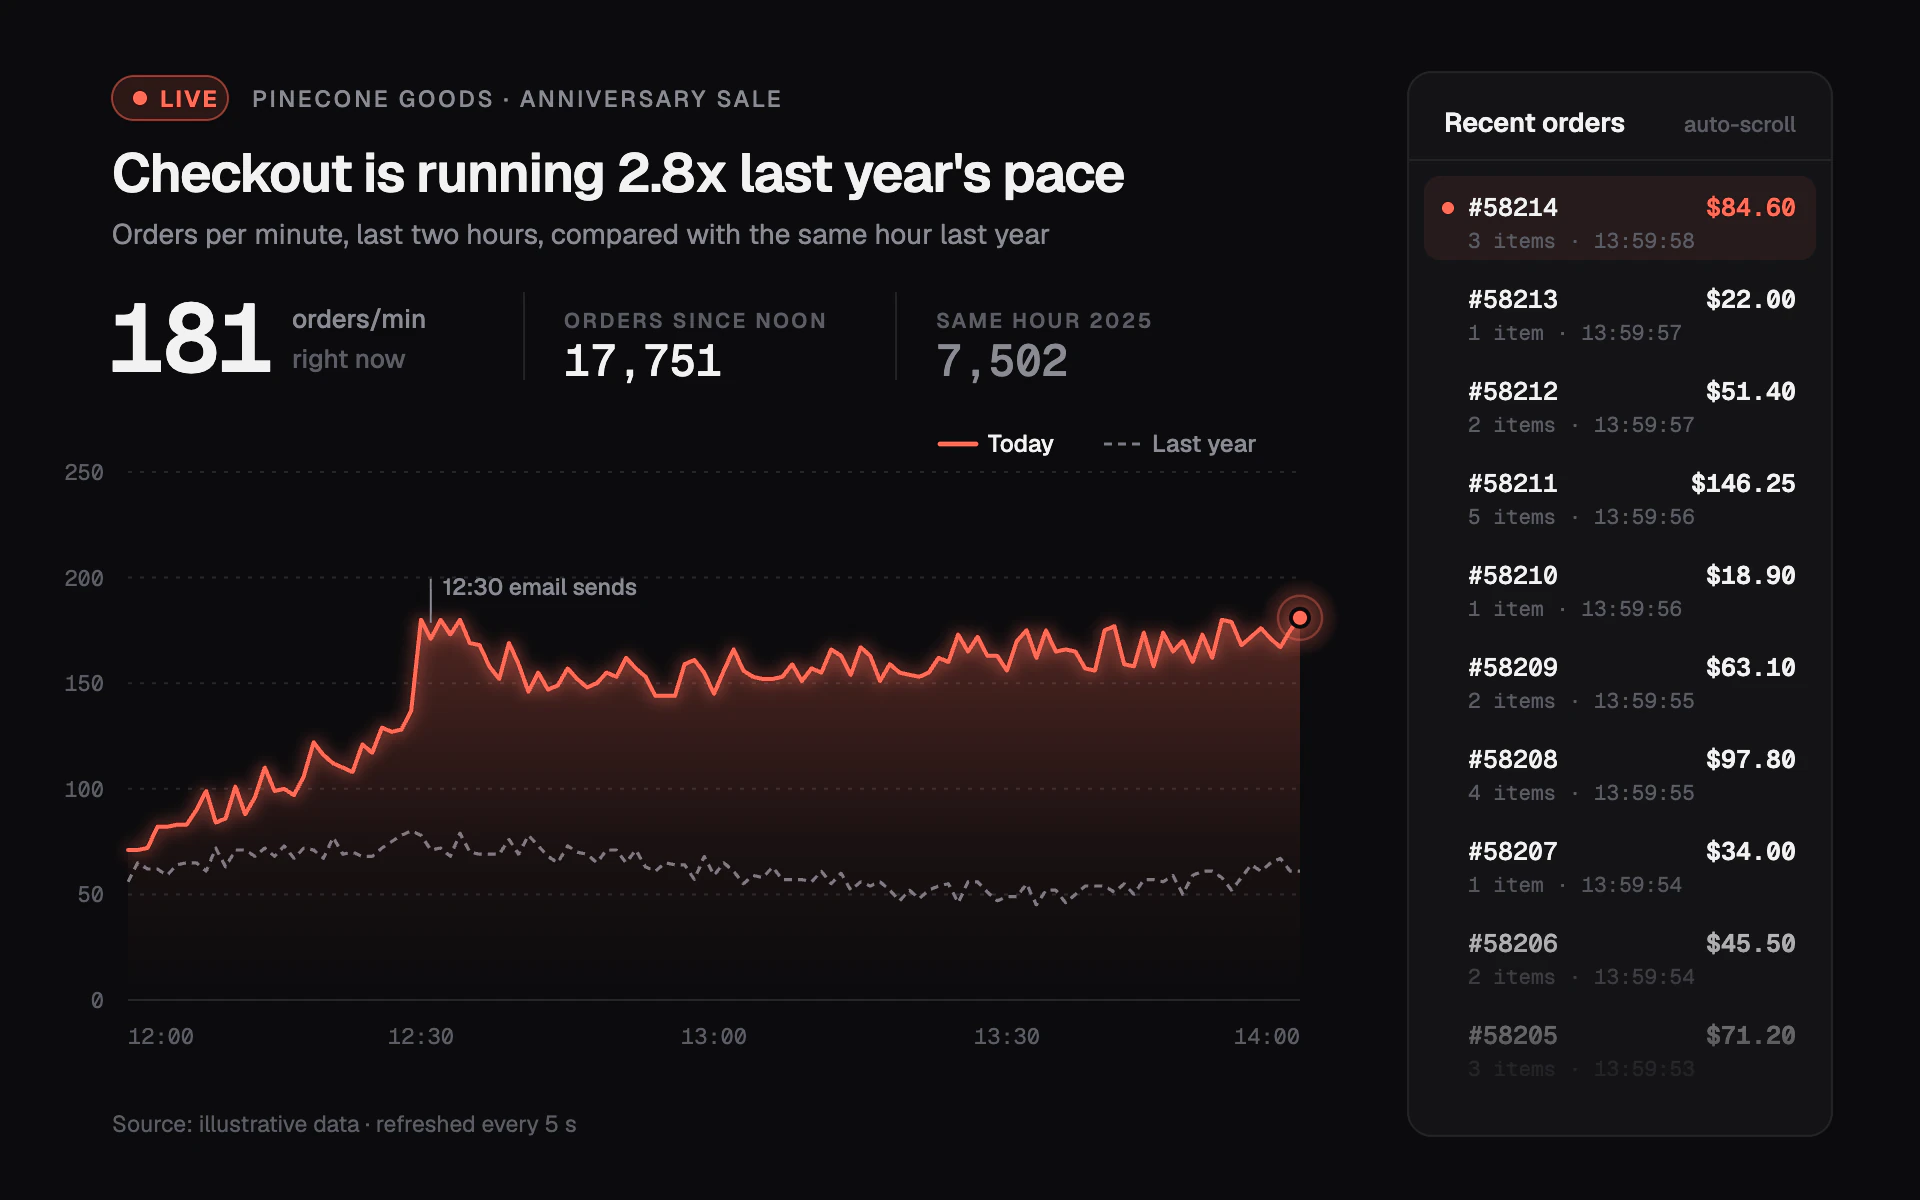Click the 14:00 x-axis label
This screenshot has width=1920, height=1200.
[1266, 1037]
